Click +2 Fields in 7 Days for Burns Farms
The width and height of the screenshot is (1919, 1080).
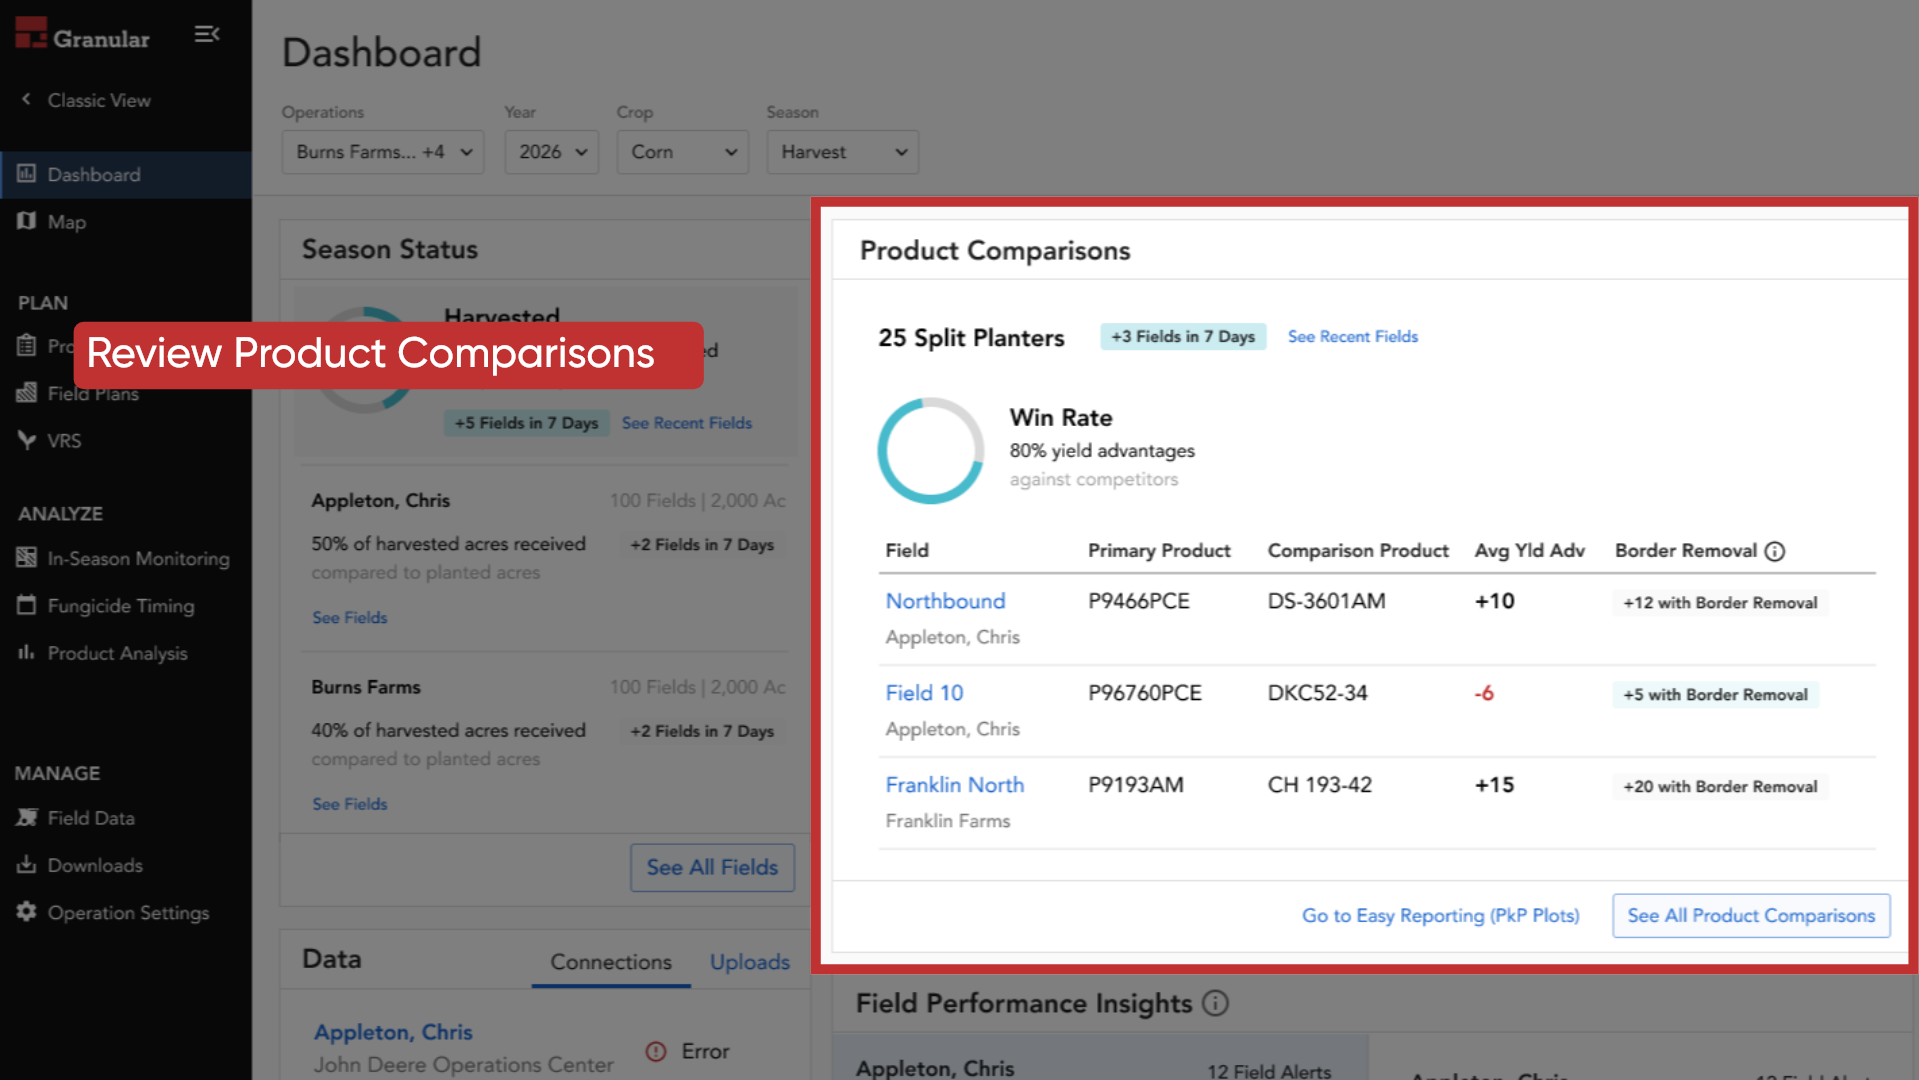(702, 731)
